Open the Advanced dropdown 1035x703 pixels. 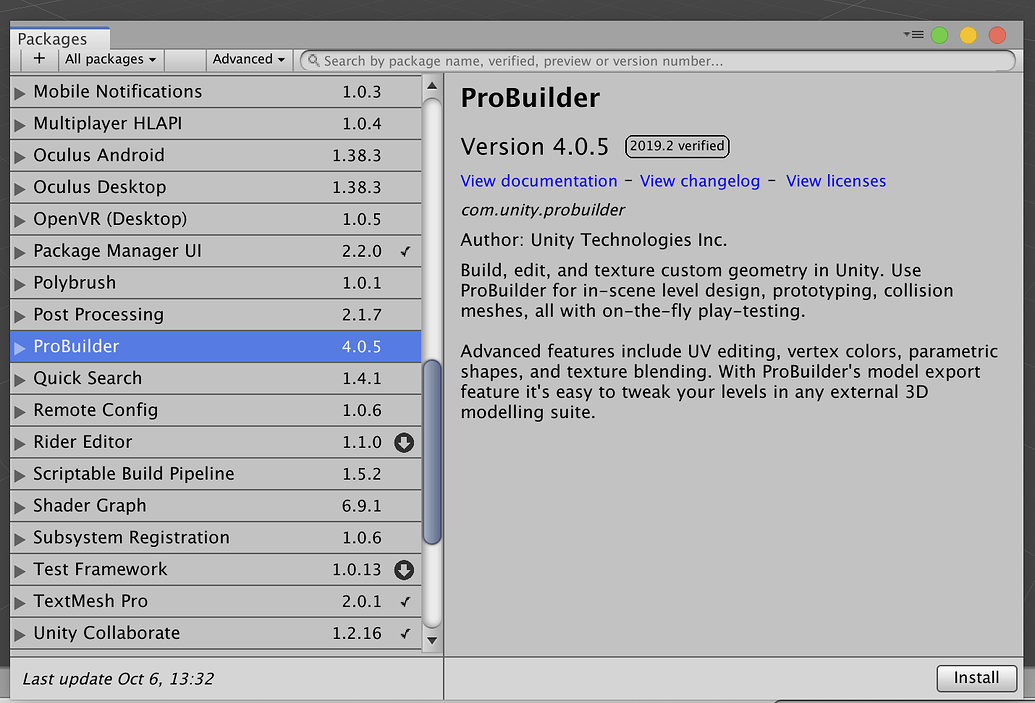246,59
